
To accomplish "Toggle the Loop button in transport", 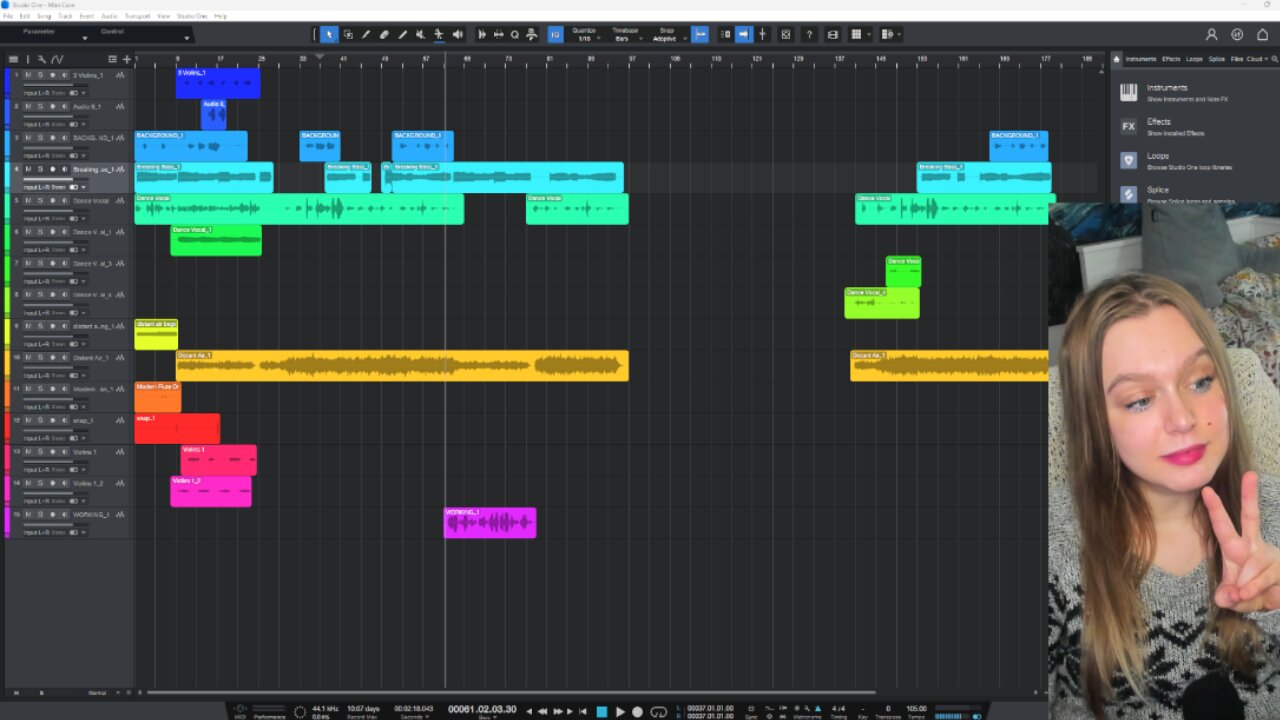I will pyautogui.click(x=658, y=712).
